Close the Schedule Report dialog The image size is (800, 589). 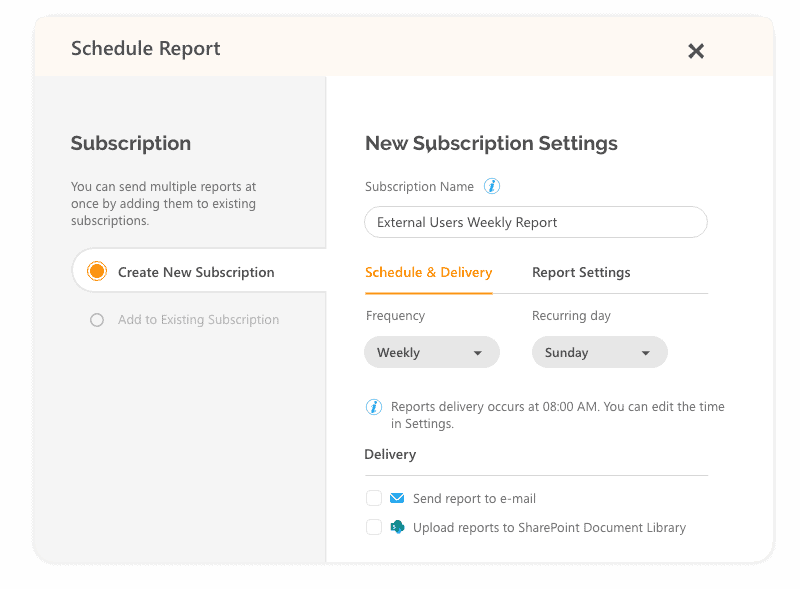pos(695,51)
